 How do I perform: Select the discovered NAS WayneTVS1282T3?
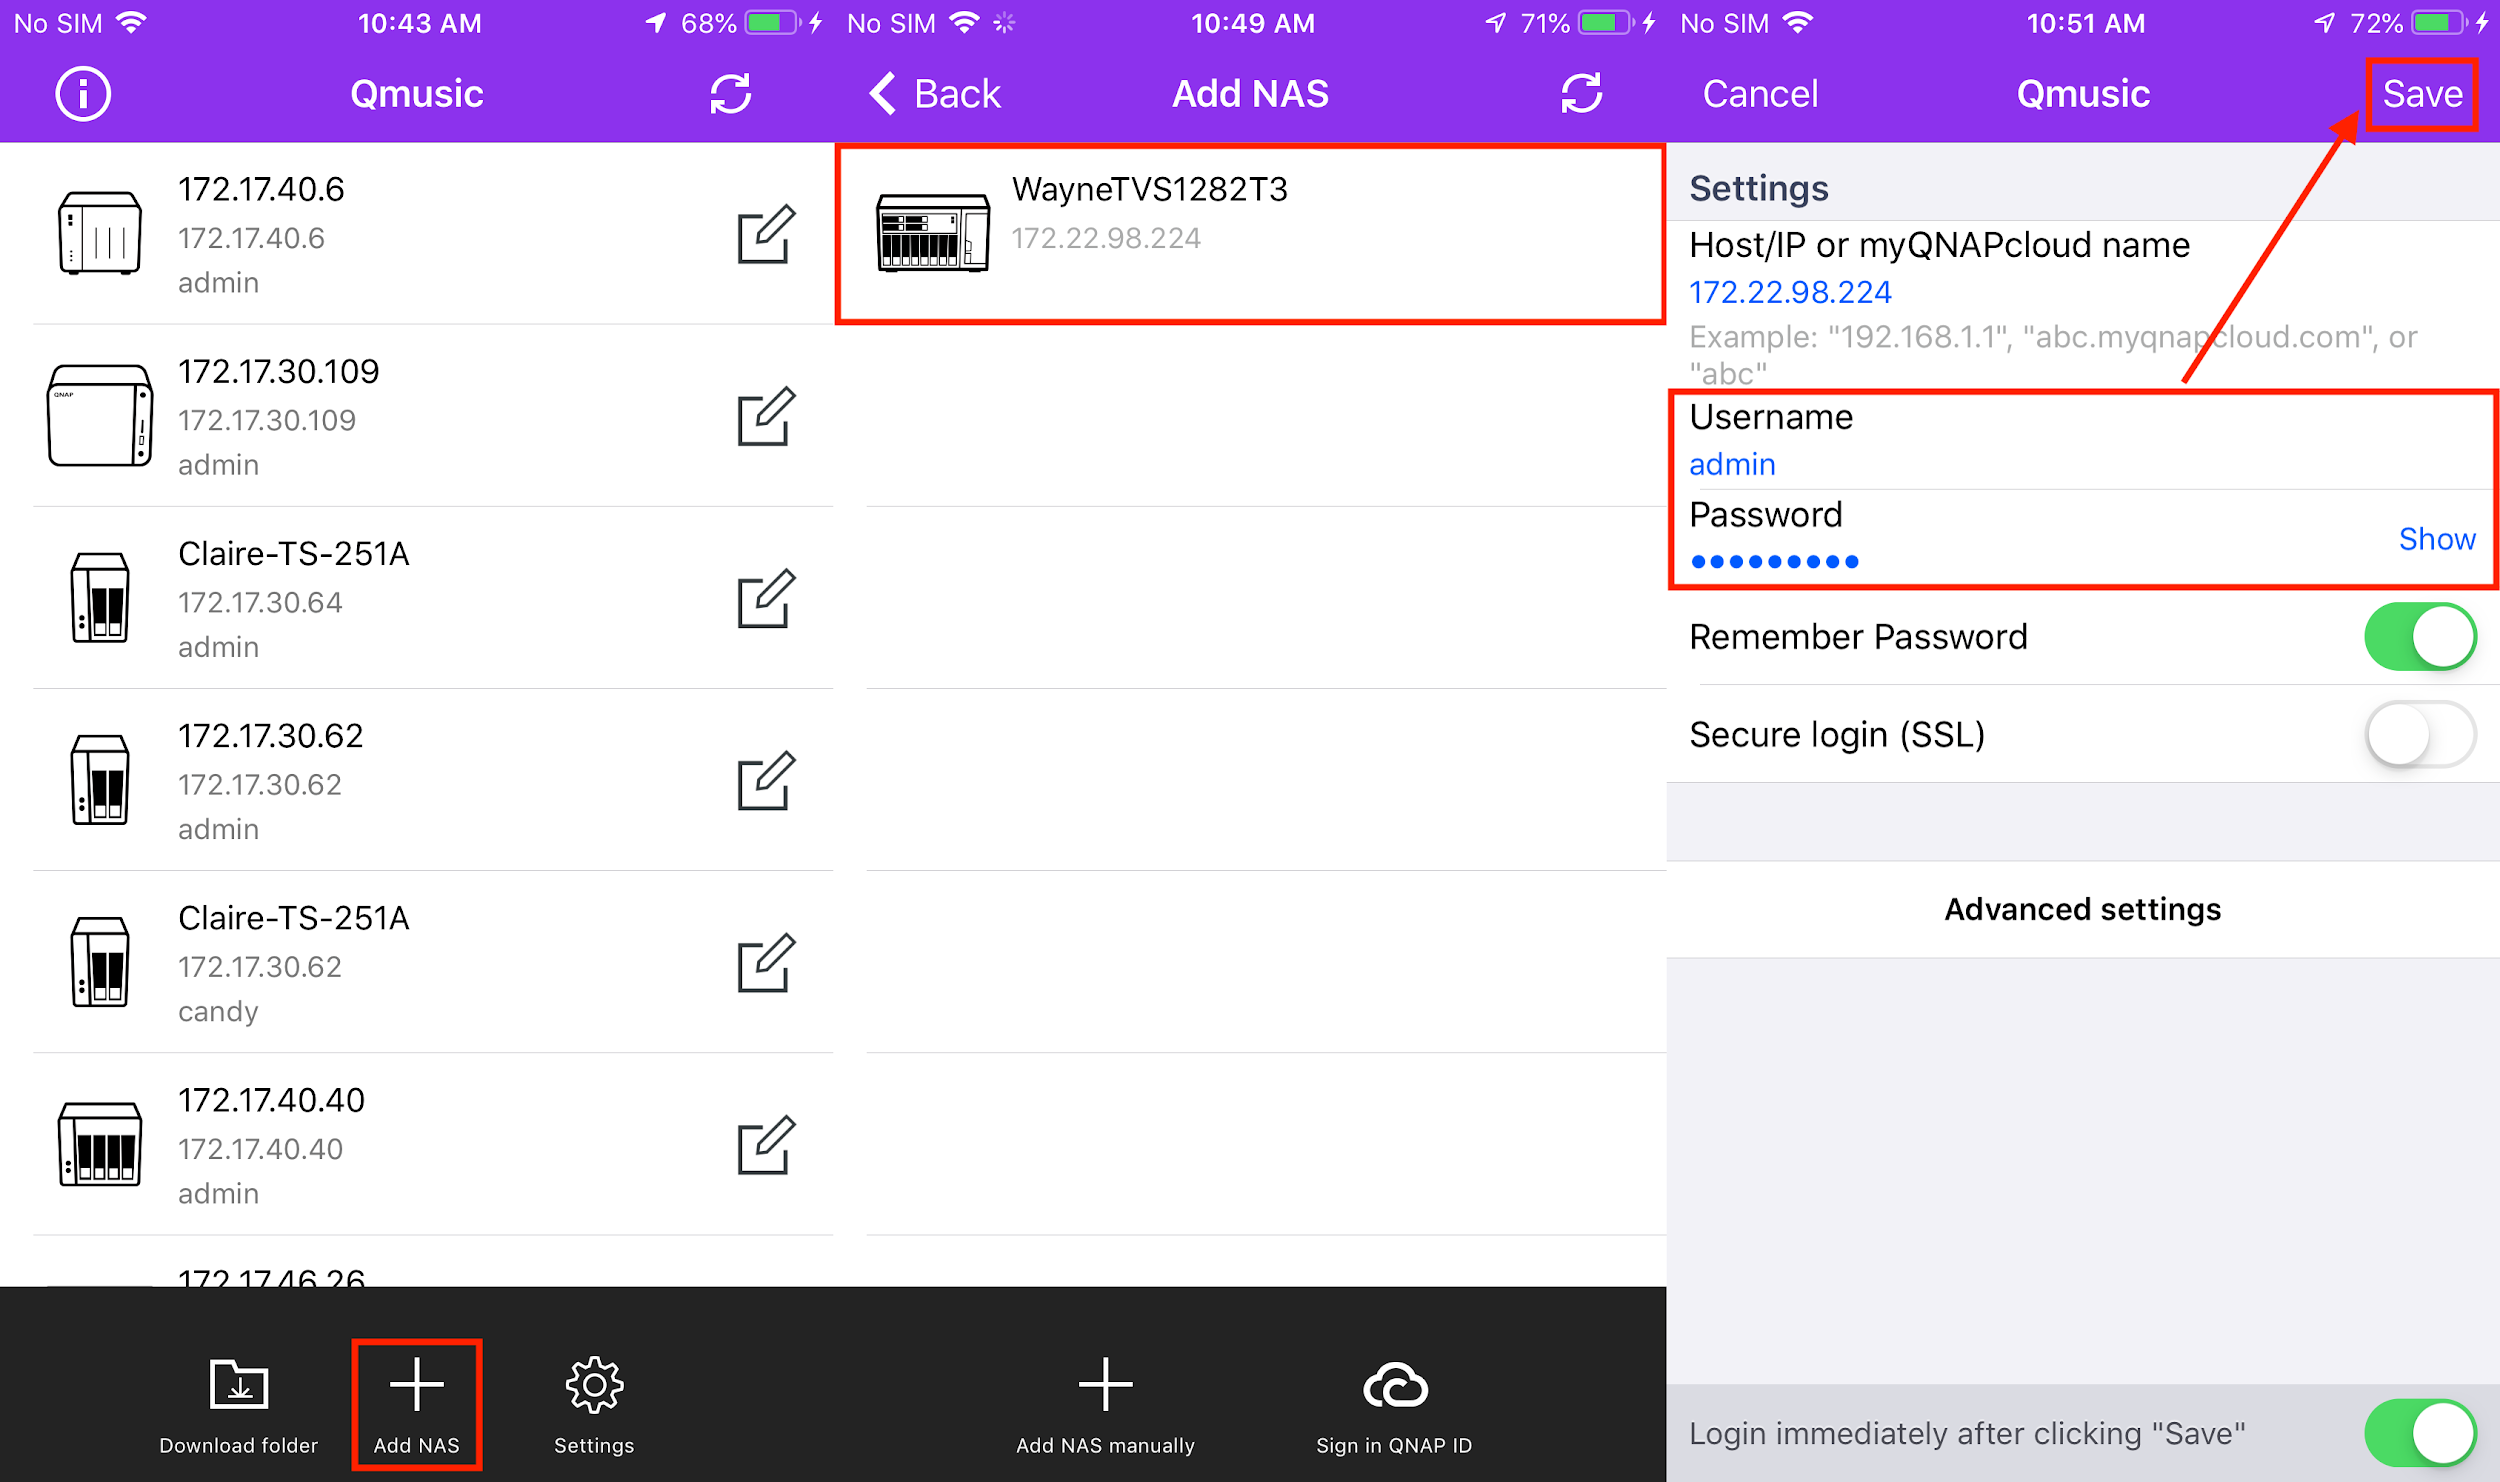pos(1250,234)
